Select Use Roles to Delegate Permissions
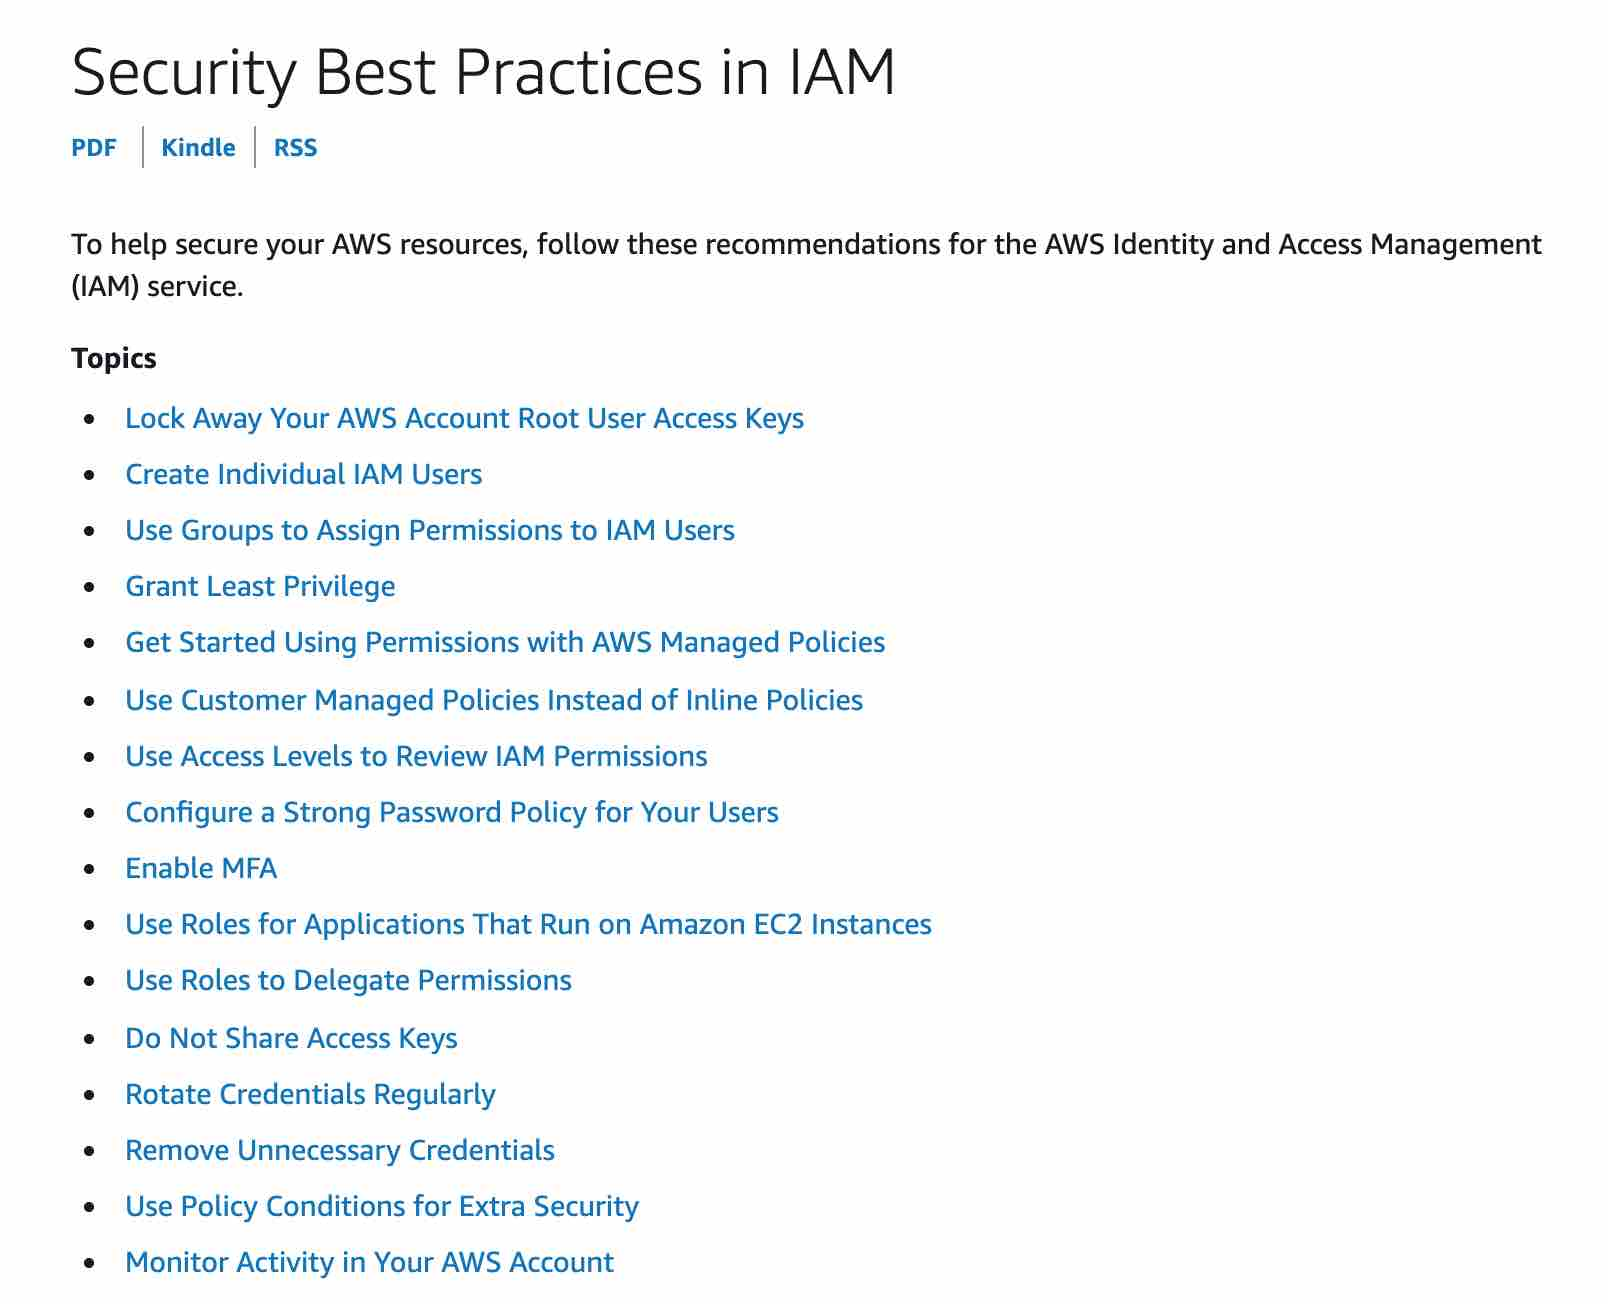 [348, 980]
